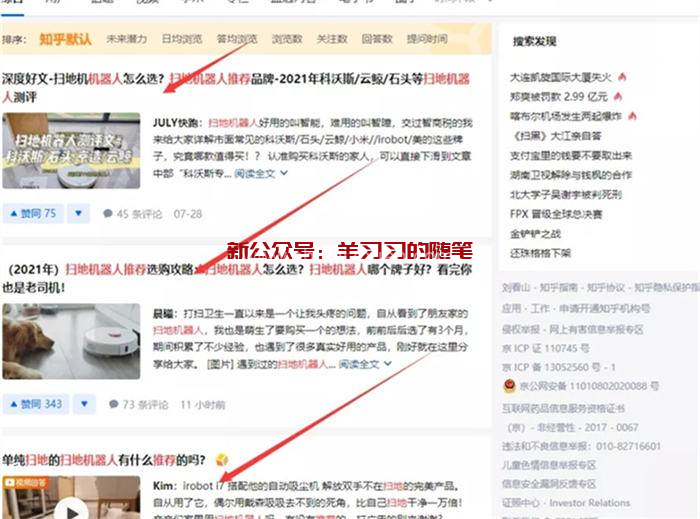This screenshot has height=519, width=700.
Task: Click the golden retriever robot vacuum thumbnail
Action: (71, 342)
